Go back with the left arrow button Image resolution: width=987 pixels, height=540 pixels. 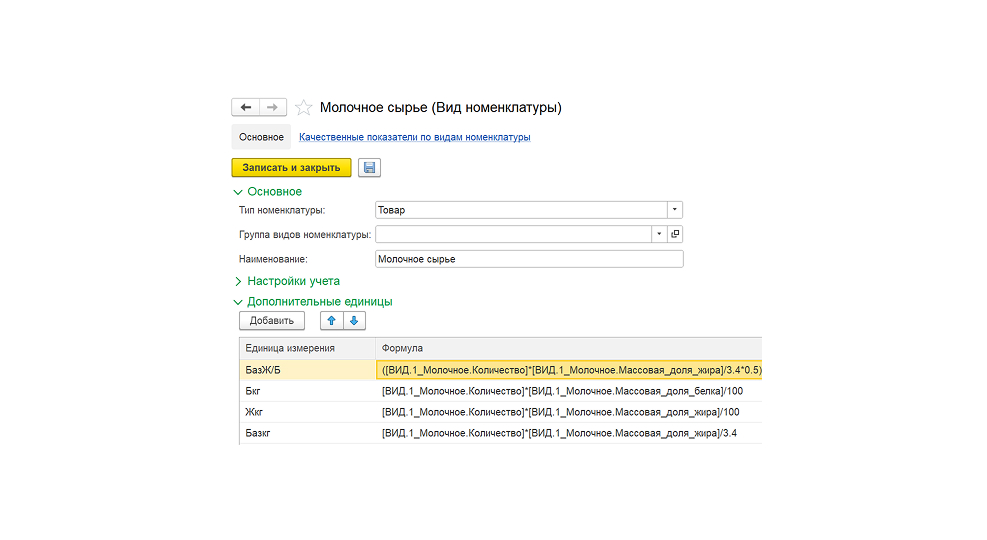(x=245, y=108)
